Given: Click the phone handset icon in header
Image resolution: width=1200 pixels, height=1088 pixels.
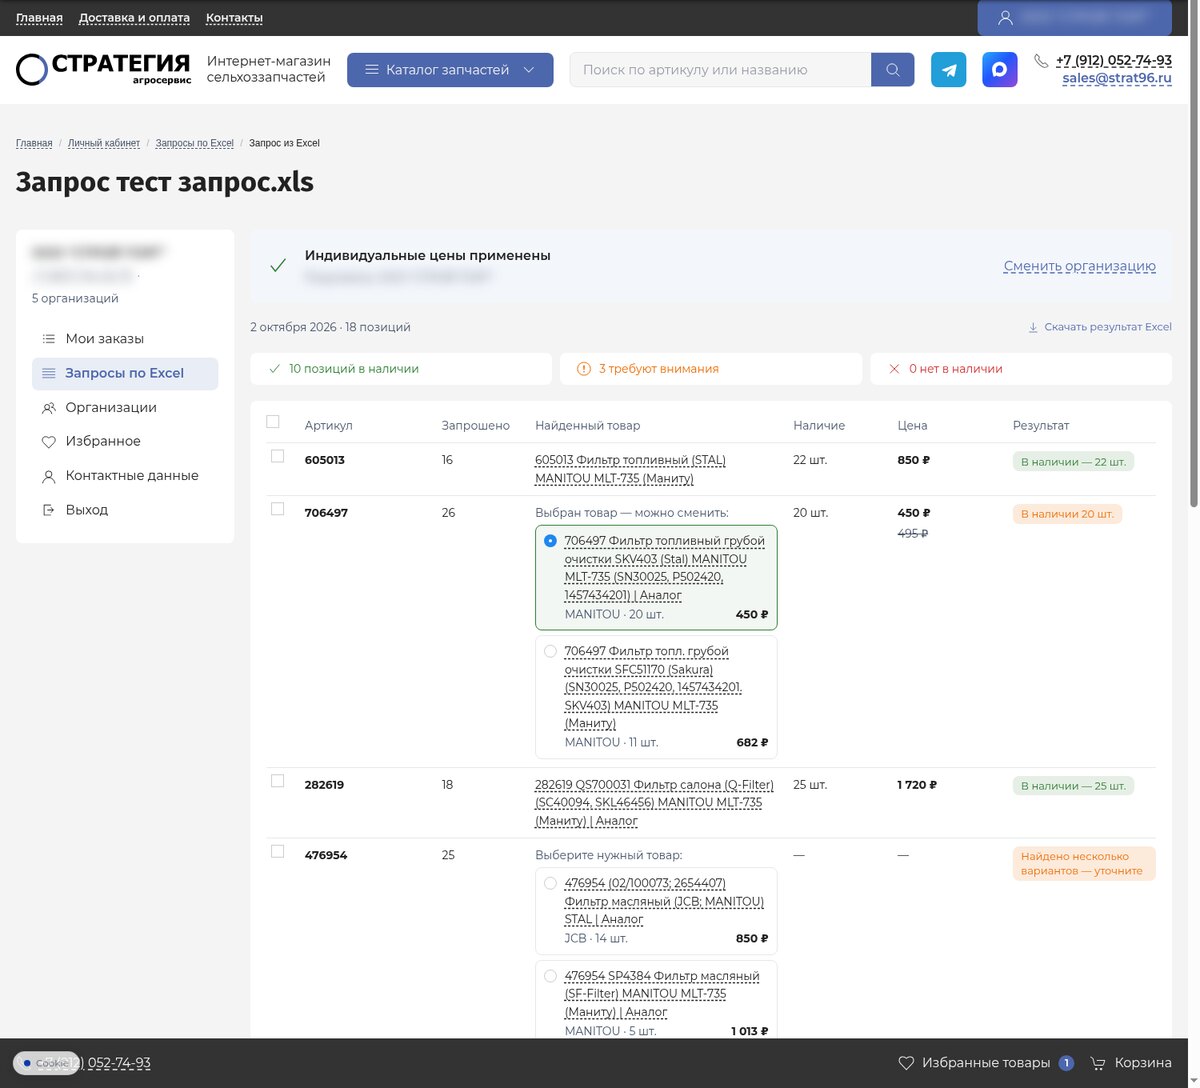Looking at the screenshot, I should pyautogui.click(x=1041, y=61).
